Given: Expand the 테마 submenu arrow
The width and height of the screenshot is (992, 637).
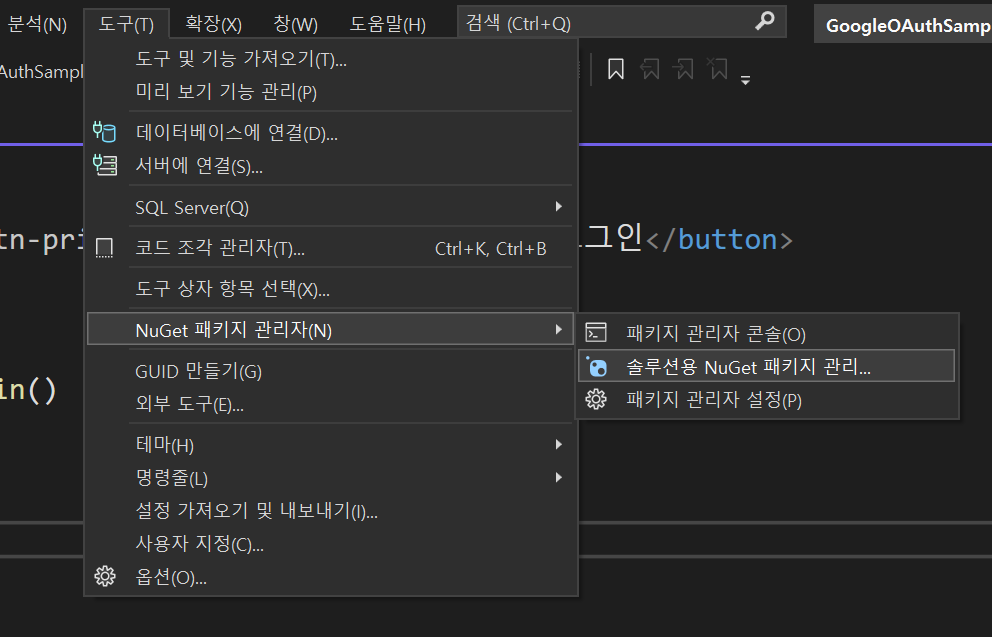Looking at the screenshot, I should click(x=558, y=444).
